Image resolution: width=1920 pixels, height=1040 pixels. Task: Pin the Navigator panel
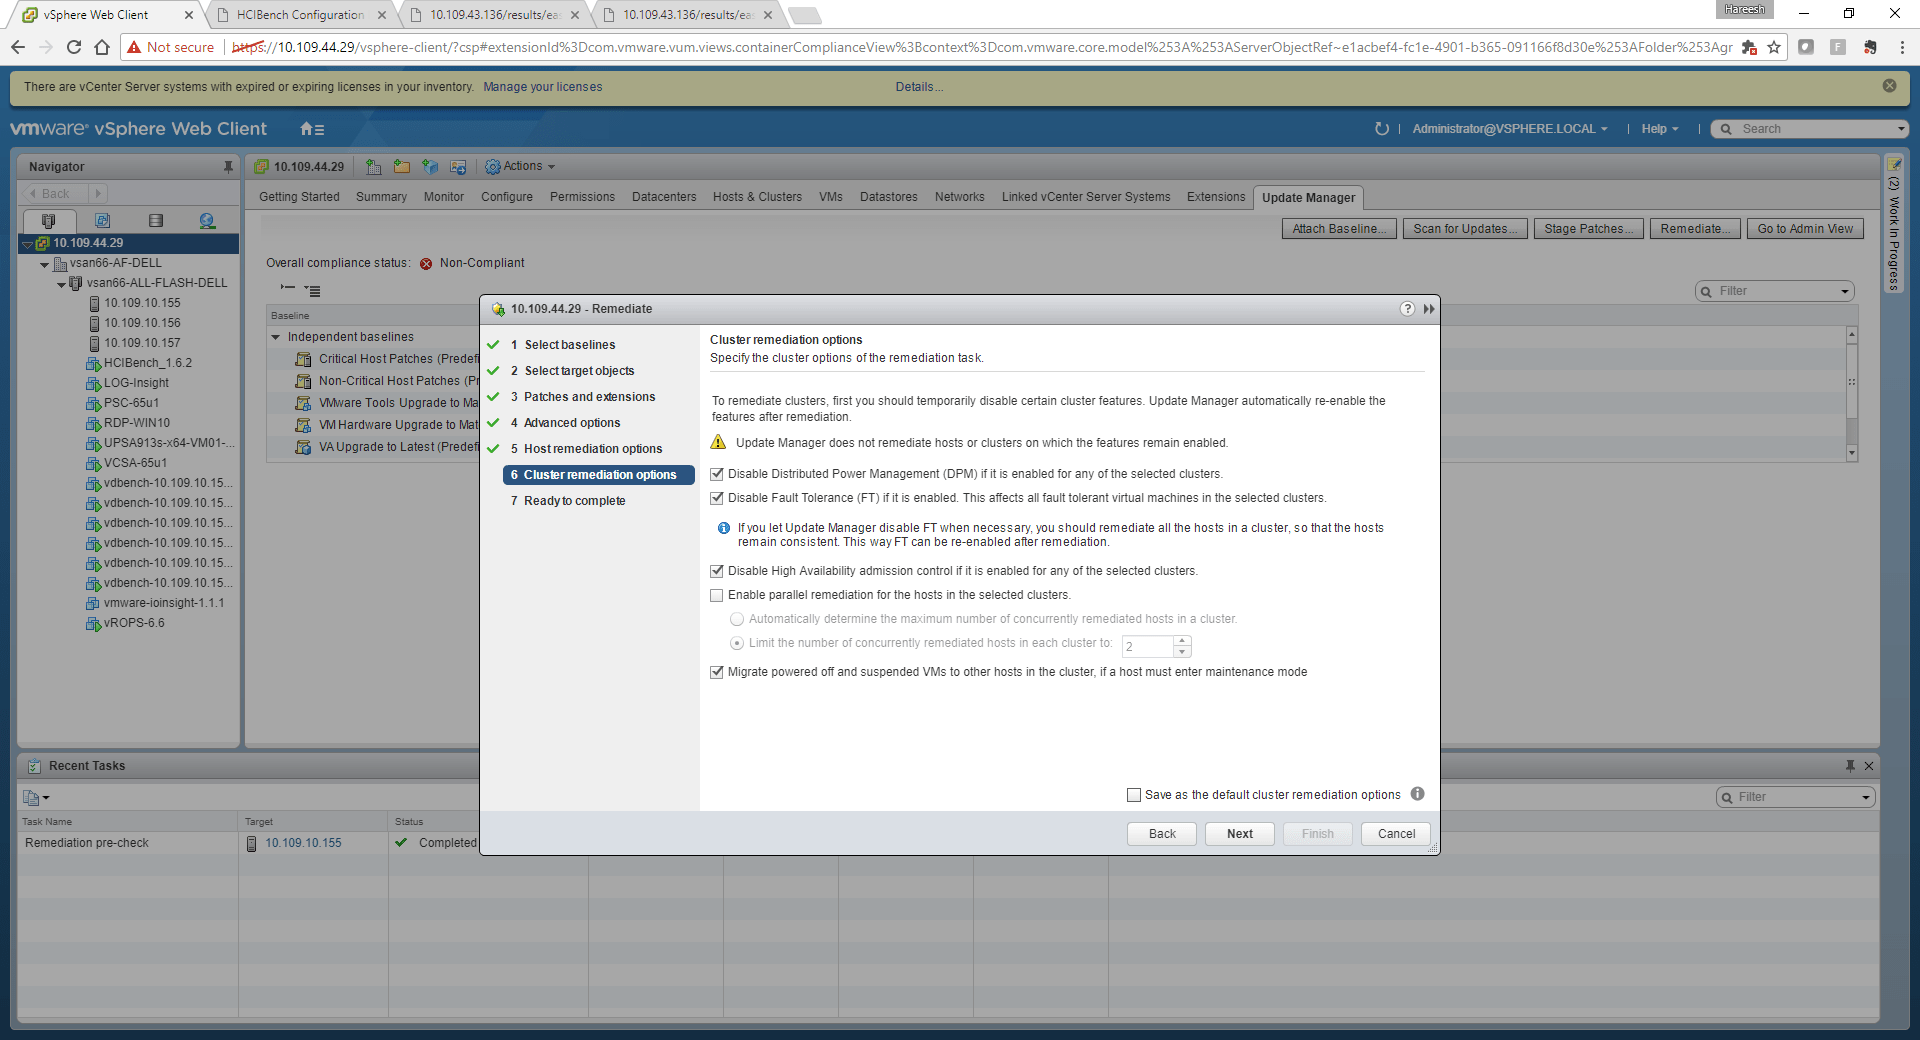pyautogui.click(x=228, y=167)
